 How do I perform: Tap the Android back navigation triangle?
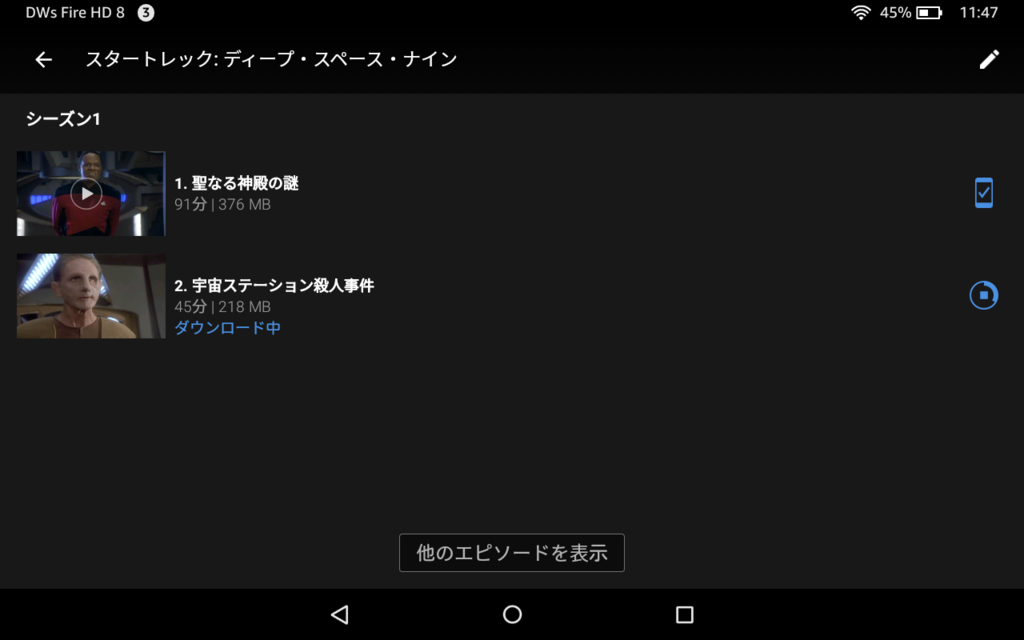(x=340, y=615)
